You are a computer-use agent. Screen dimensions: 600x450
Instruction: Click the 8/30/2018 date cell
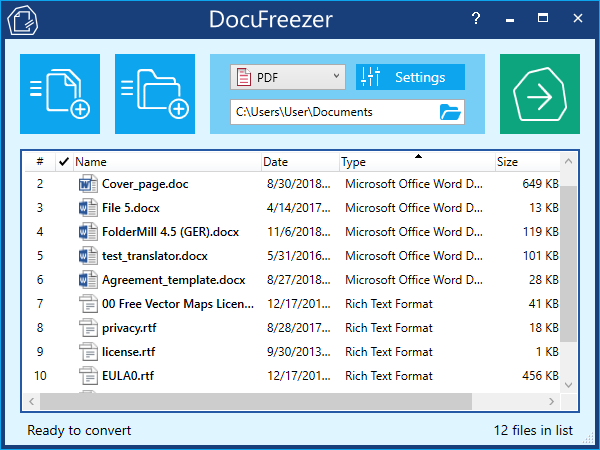point(298,184)
